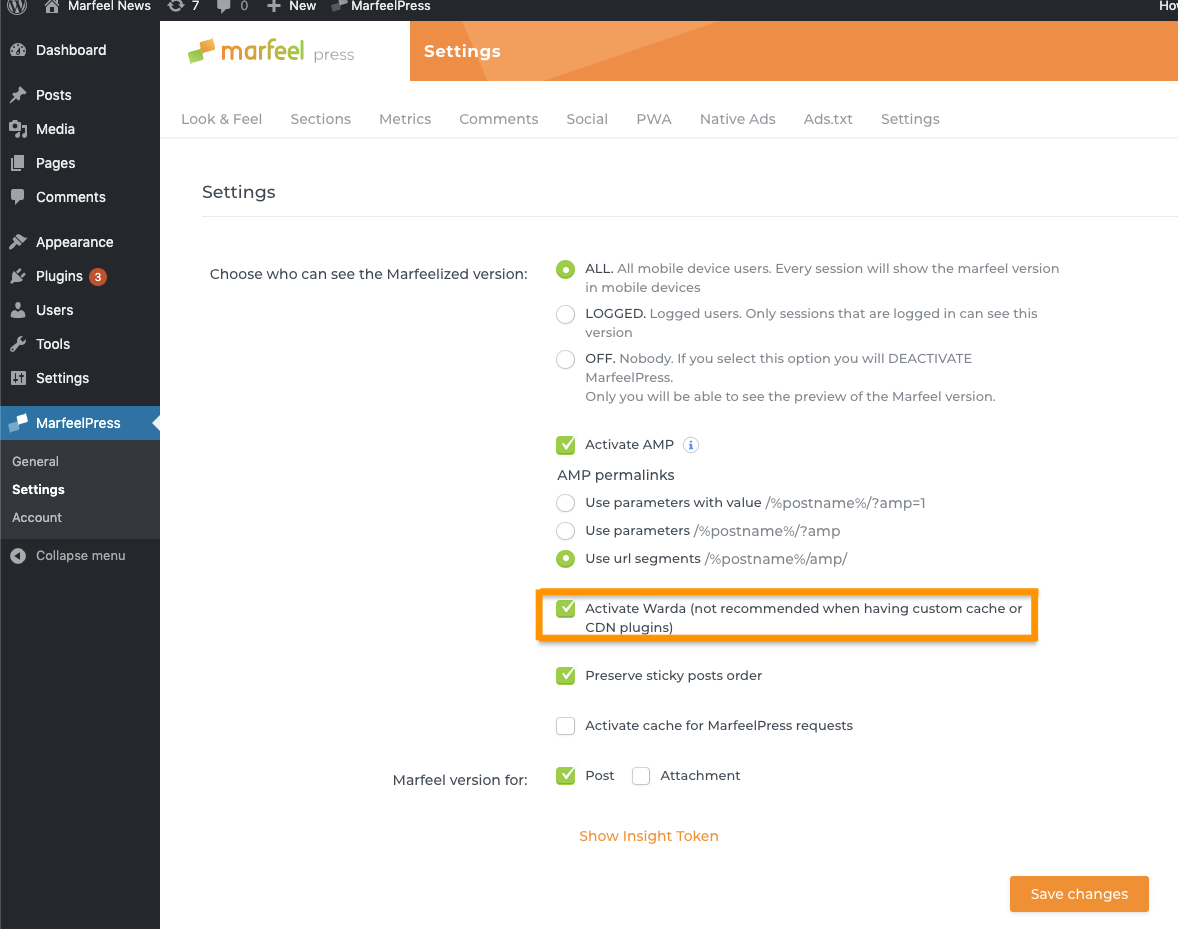The width and height of the screenshot is (1178, 929).
Task: Click the marfeel press logo
Action: pos(270,51)
